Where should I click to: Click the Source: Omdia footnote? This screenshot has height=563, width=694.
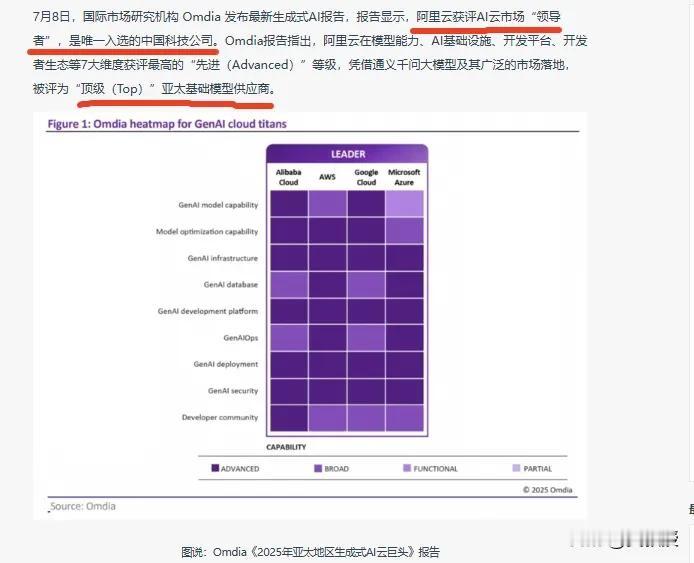point(83,506)
